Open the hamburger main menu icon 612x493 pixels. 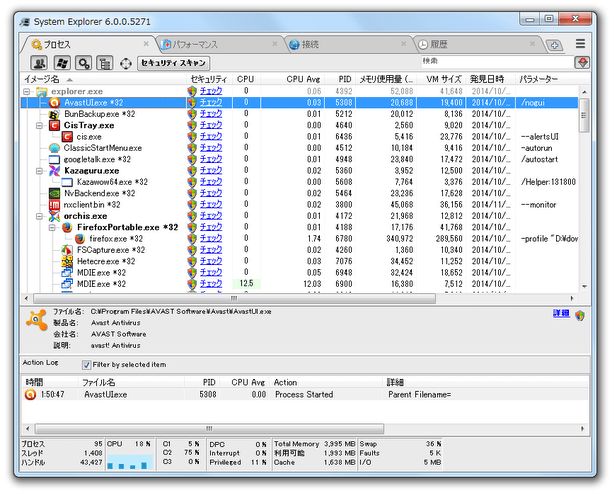pos(580,44)
